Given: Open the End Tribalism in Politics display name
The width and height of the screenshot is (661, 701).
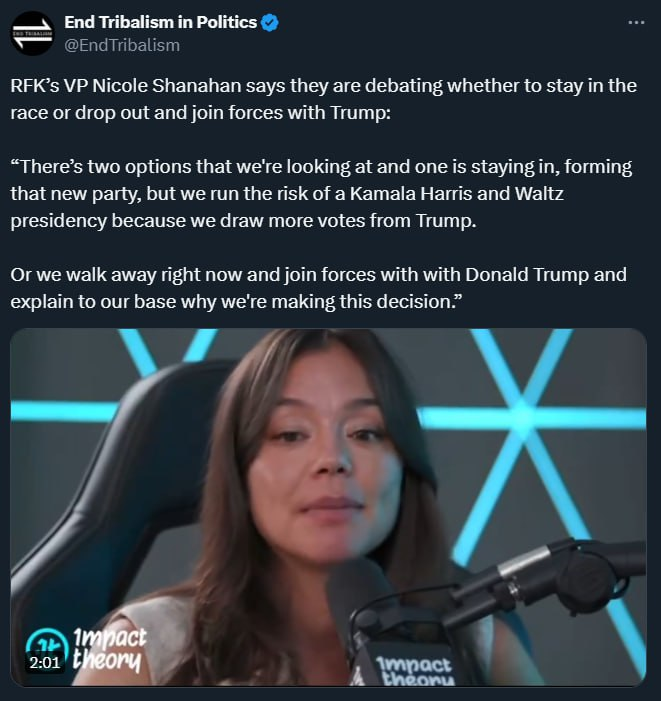Looking at the screenshot, I should 160,22.
